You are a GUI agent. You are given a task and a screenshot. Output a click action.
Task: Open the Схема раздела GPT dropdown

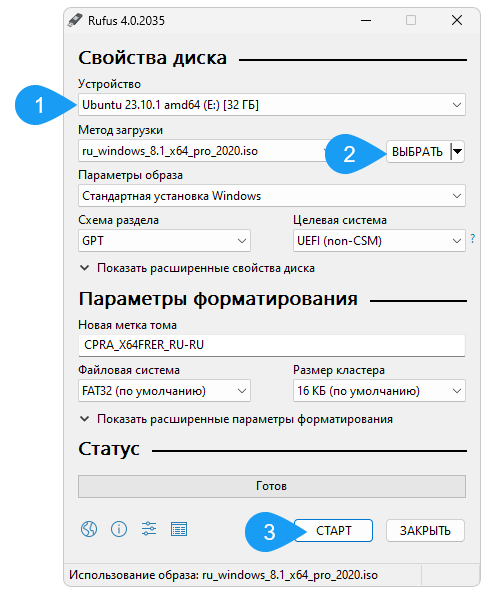(164, 241)
